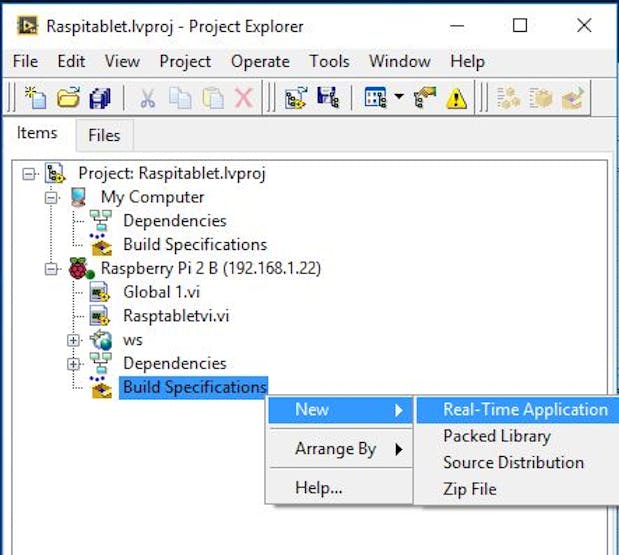This screenshot has height=555, width=619.
Task: Click the Filter project view icon
Action: tap(375, 98)
